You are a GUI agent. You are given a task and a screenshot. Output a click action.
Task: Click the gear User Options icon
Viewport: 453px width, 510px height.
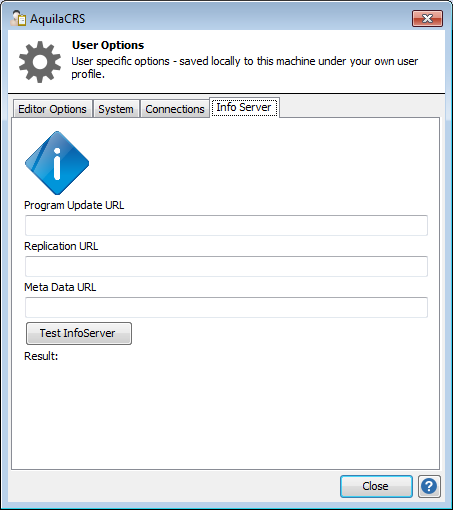point(40,62)
